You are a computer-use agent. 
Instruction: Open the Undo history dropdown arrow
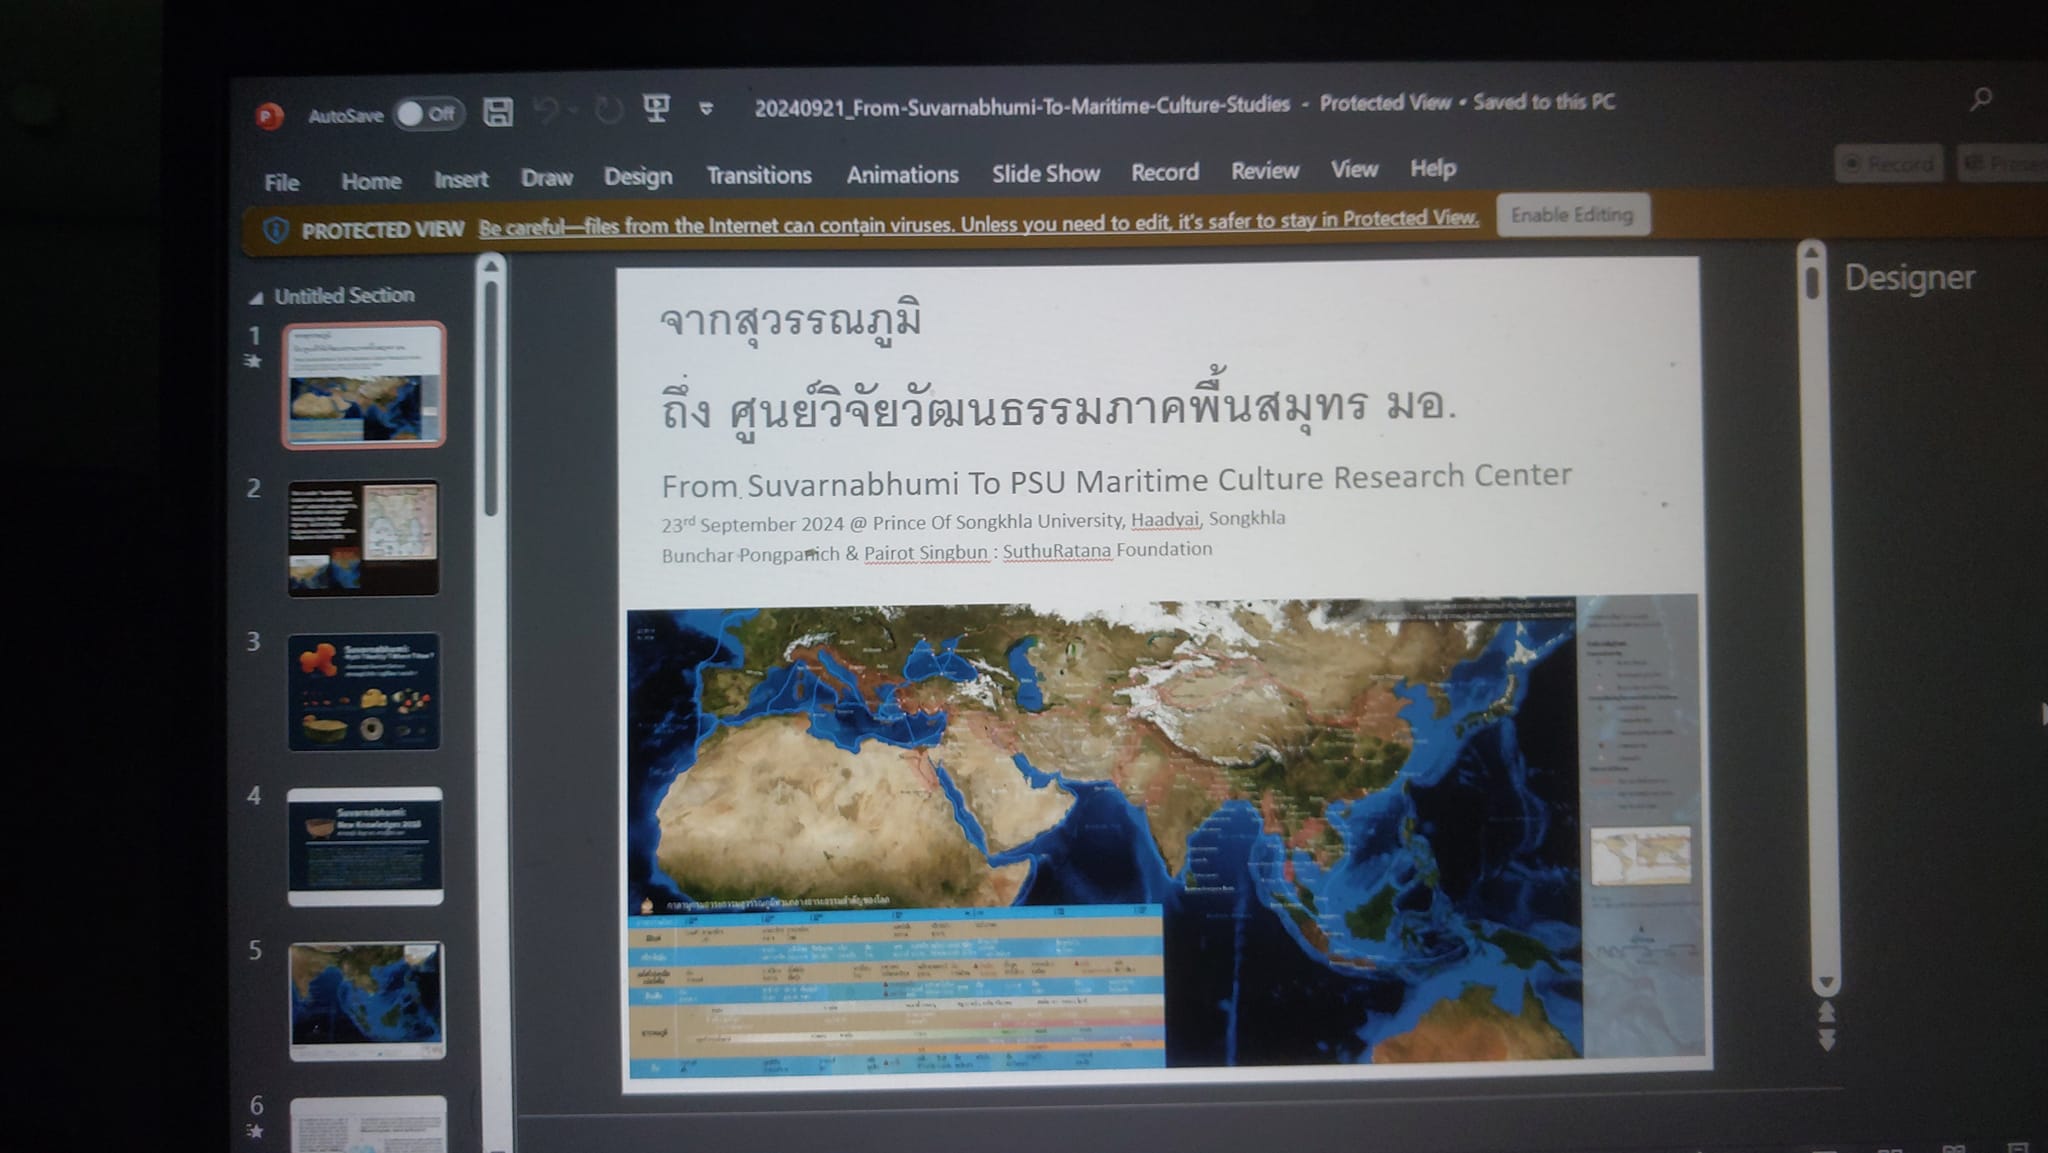[573, 110]
